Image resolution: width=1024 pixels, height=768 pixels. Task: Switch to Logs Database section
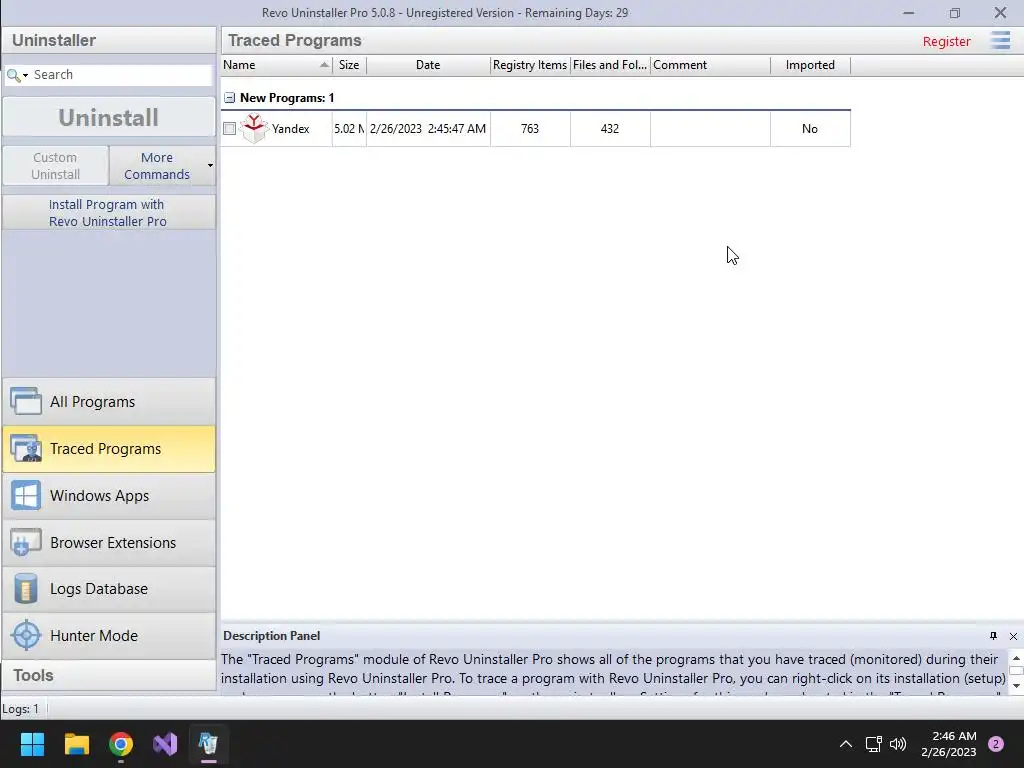(108, 588)
